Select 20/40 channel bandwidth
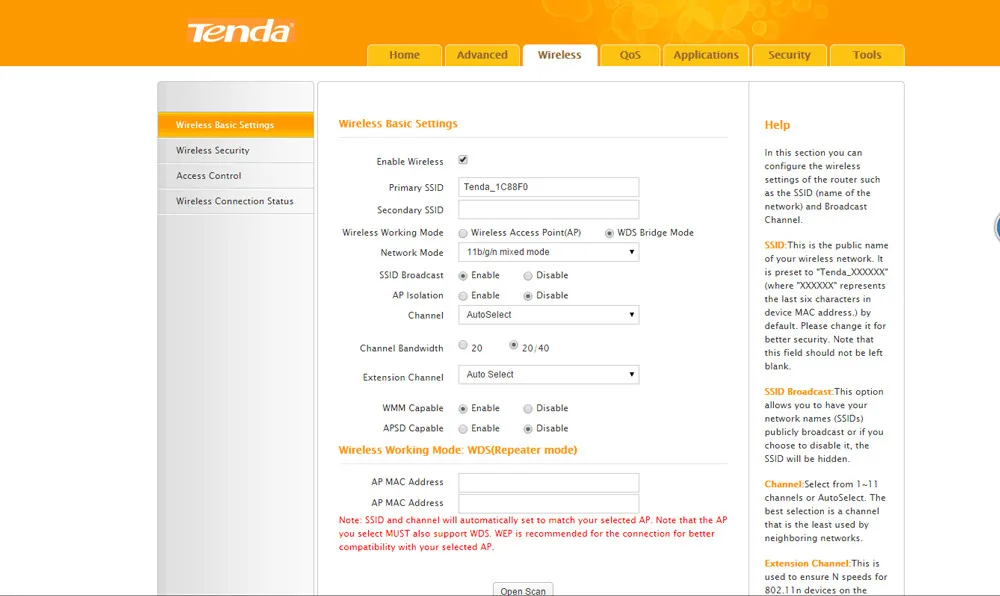This screenshot has height=596, width=1000. 513,345
